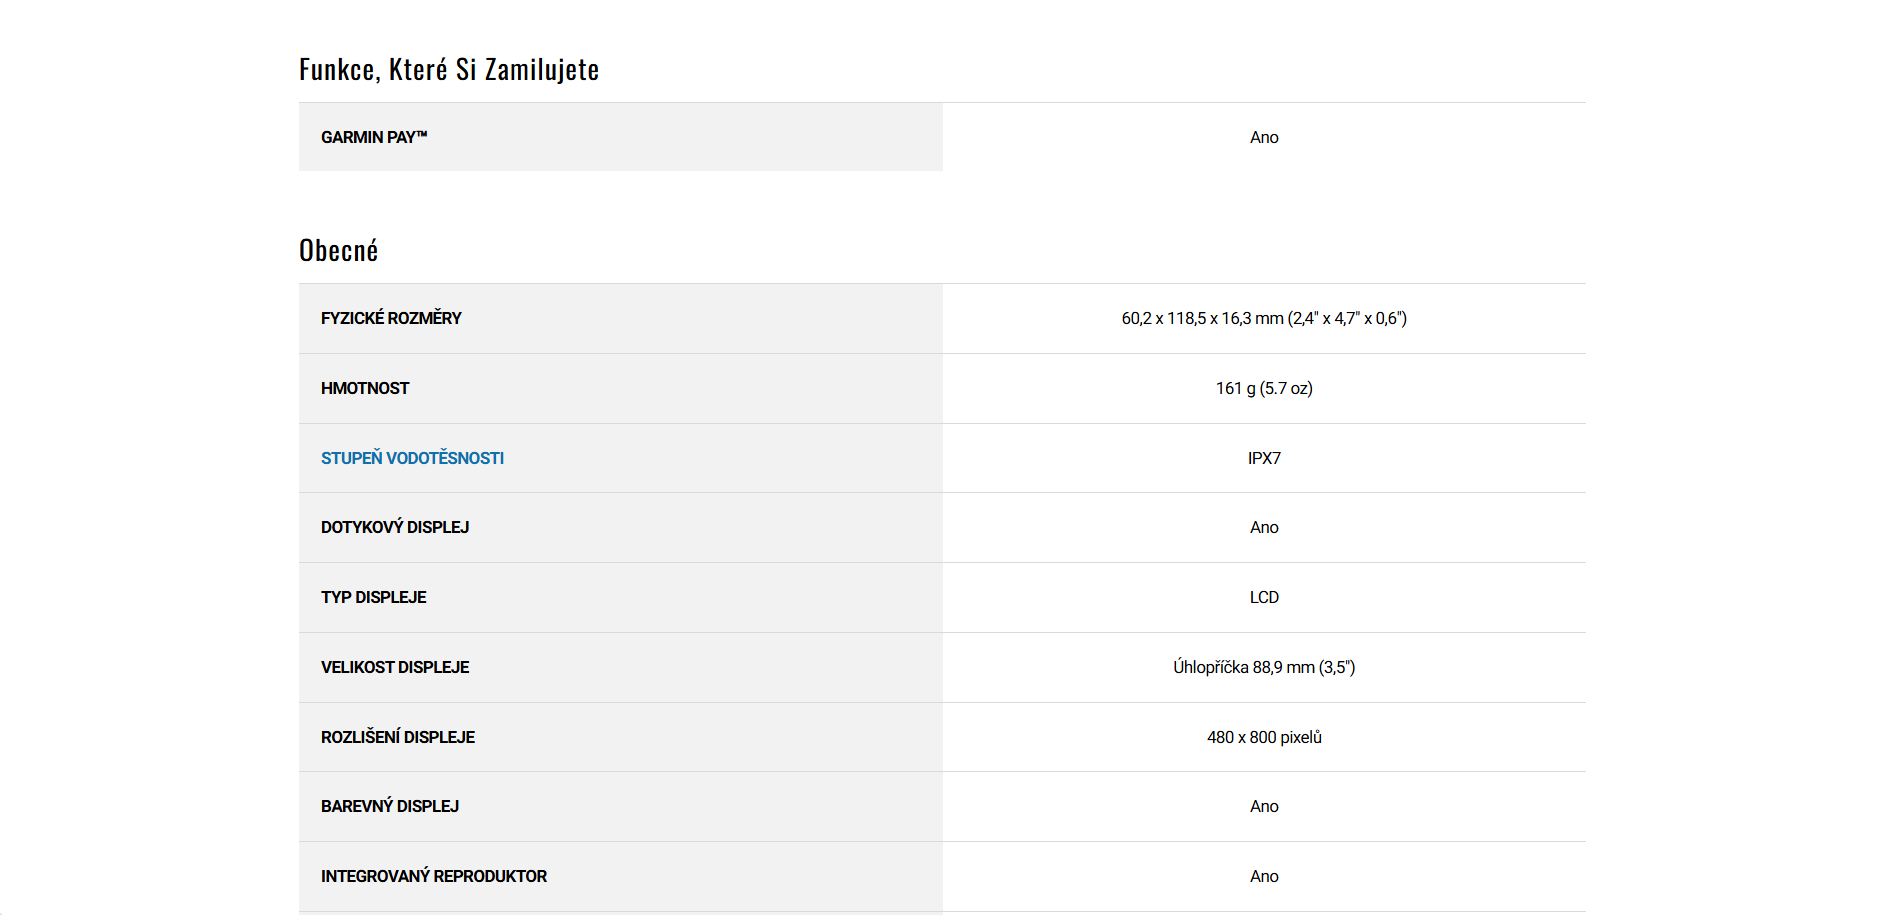The width and height of the screenshot is (1888, 915).
Task: Click the Funkce, Které Si Zamilujete heading
Action: (x=449, y=70)
